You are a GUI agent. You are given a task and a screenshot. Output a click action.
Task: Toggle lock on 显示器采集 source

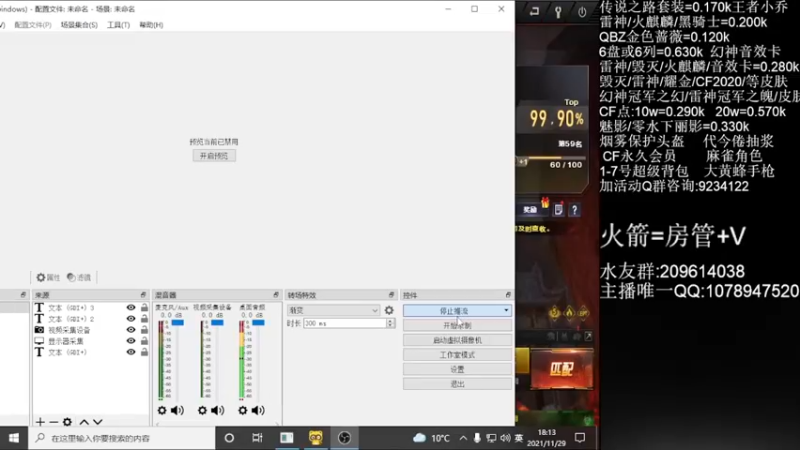point(144,341)
